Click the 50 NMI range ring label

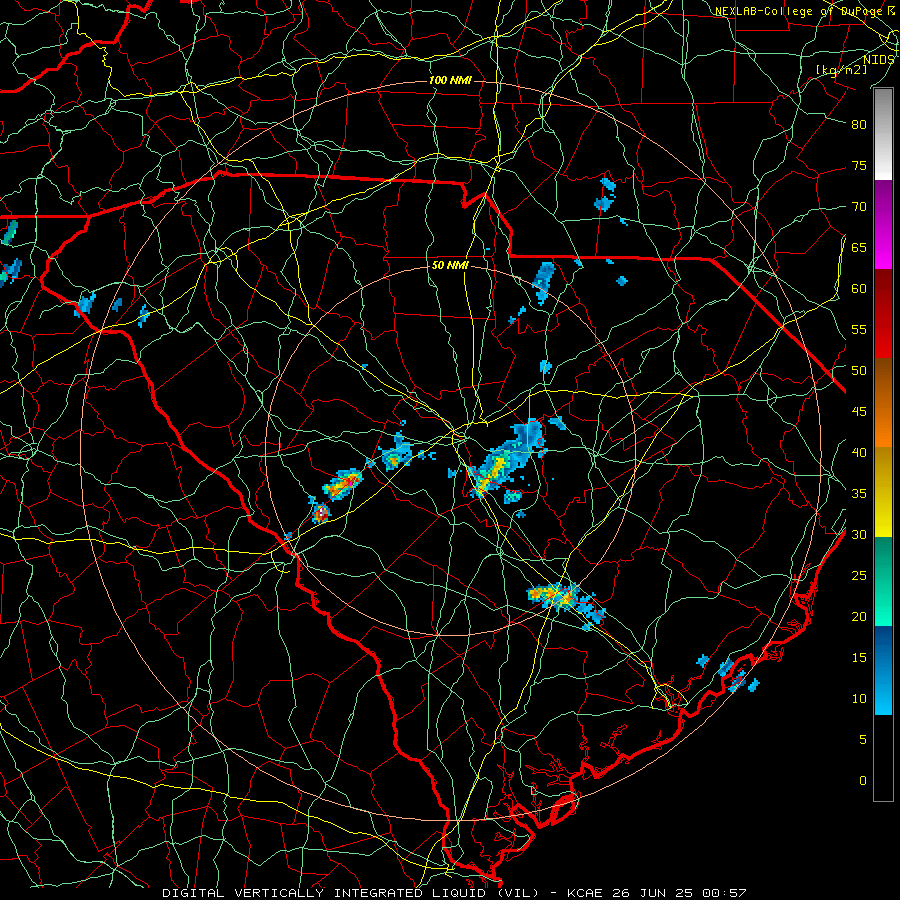tap(450, 266)
